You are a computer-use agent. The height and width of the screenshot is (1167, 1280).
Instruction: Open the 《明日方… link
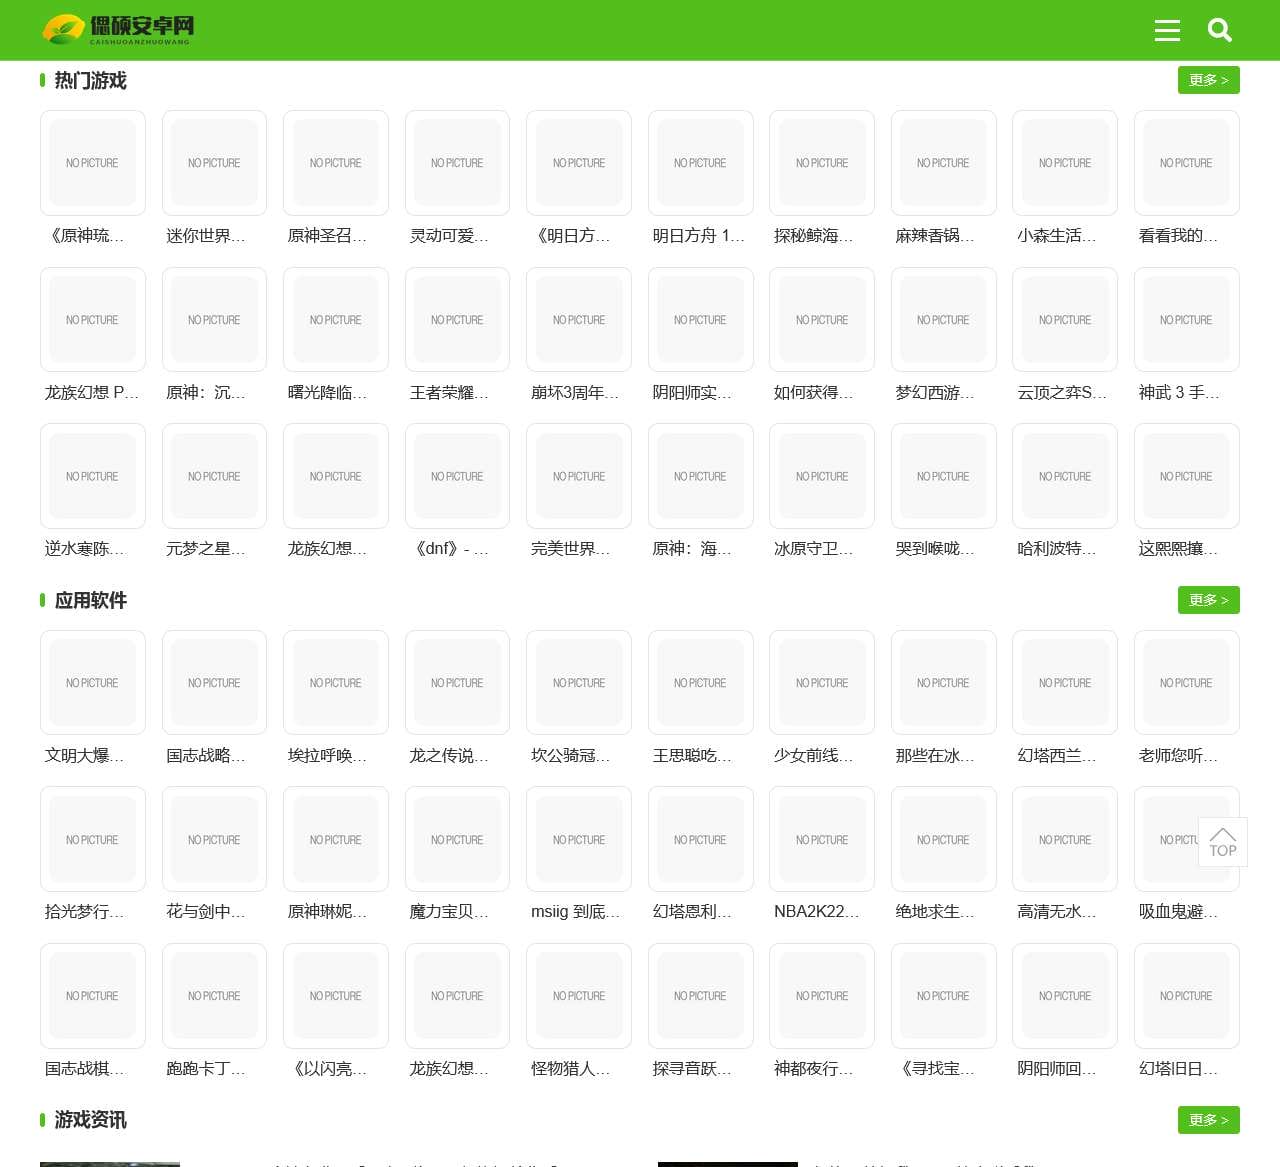pyautogui.click(x=571, y=236)
